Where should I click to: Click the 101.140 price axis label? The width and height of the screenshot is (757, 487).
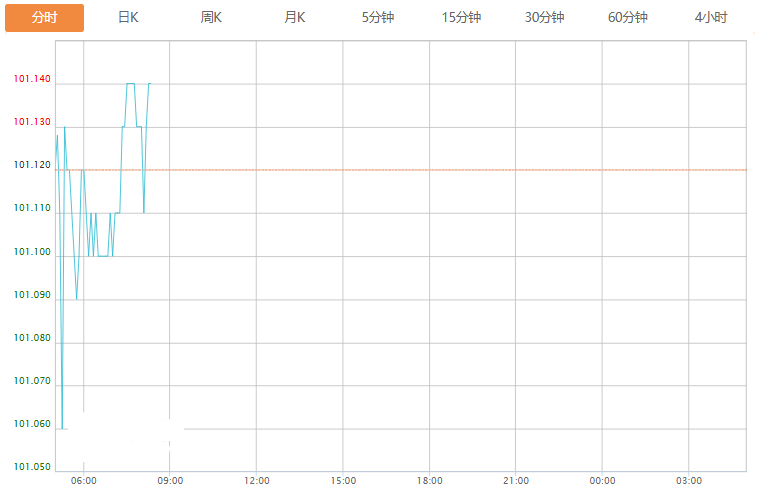32,79
